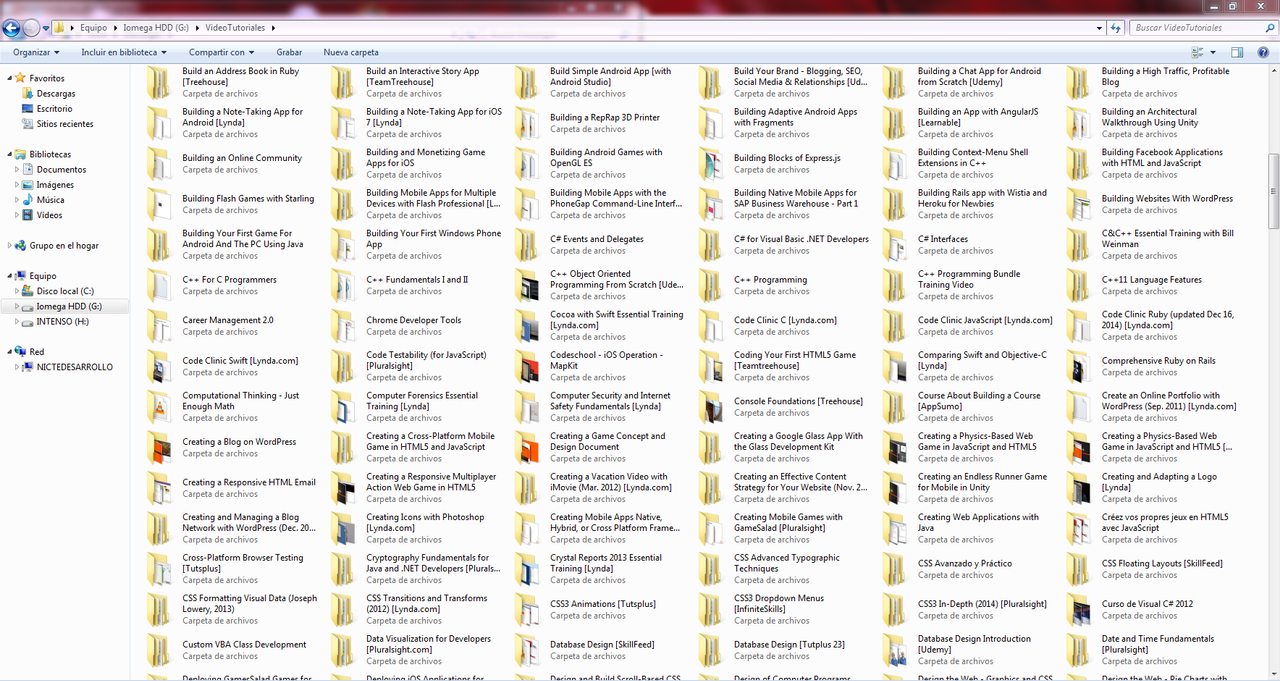This screenshot has height=681, width=1280.
Task: Select Iomega HDD (G:) in the sidebar
Action: pyautogui.click(x=69, y=306)
